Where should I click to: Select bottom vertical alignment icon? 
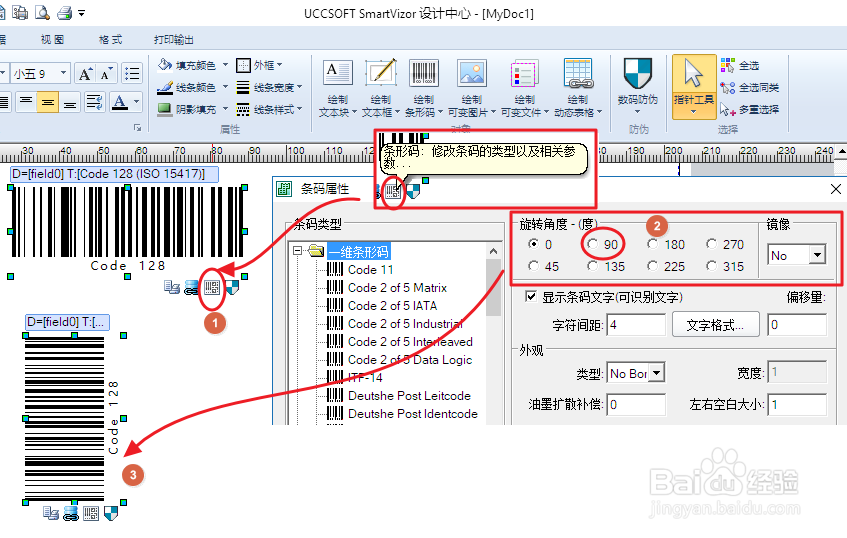click(70, 102)
